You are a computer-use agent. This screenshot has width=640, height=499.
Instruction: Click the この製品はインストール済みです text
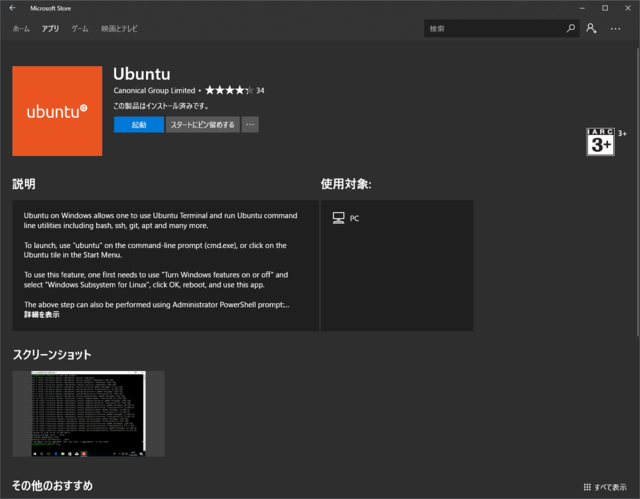point(161,106)
